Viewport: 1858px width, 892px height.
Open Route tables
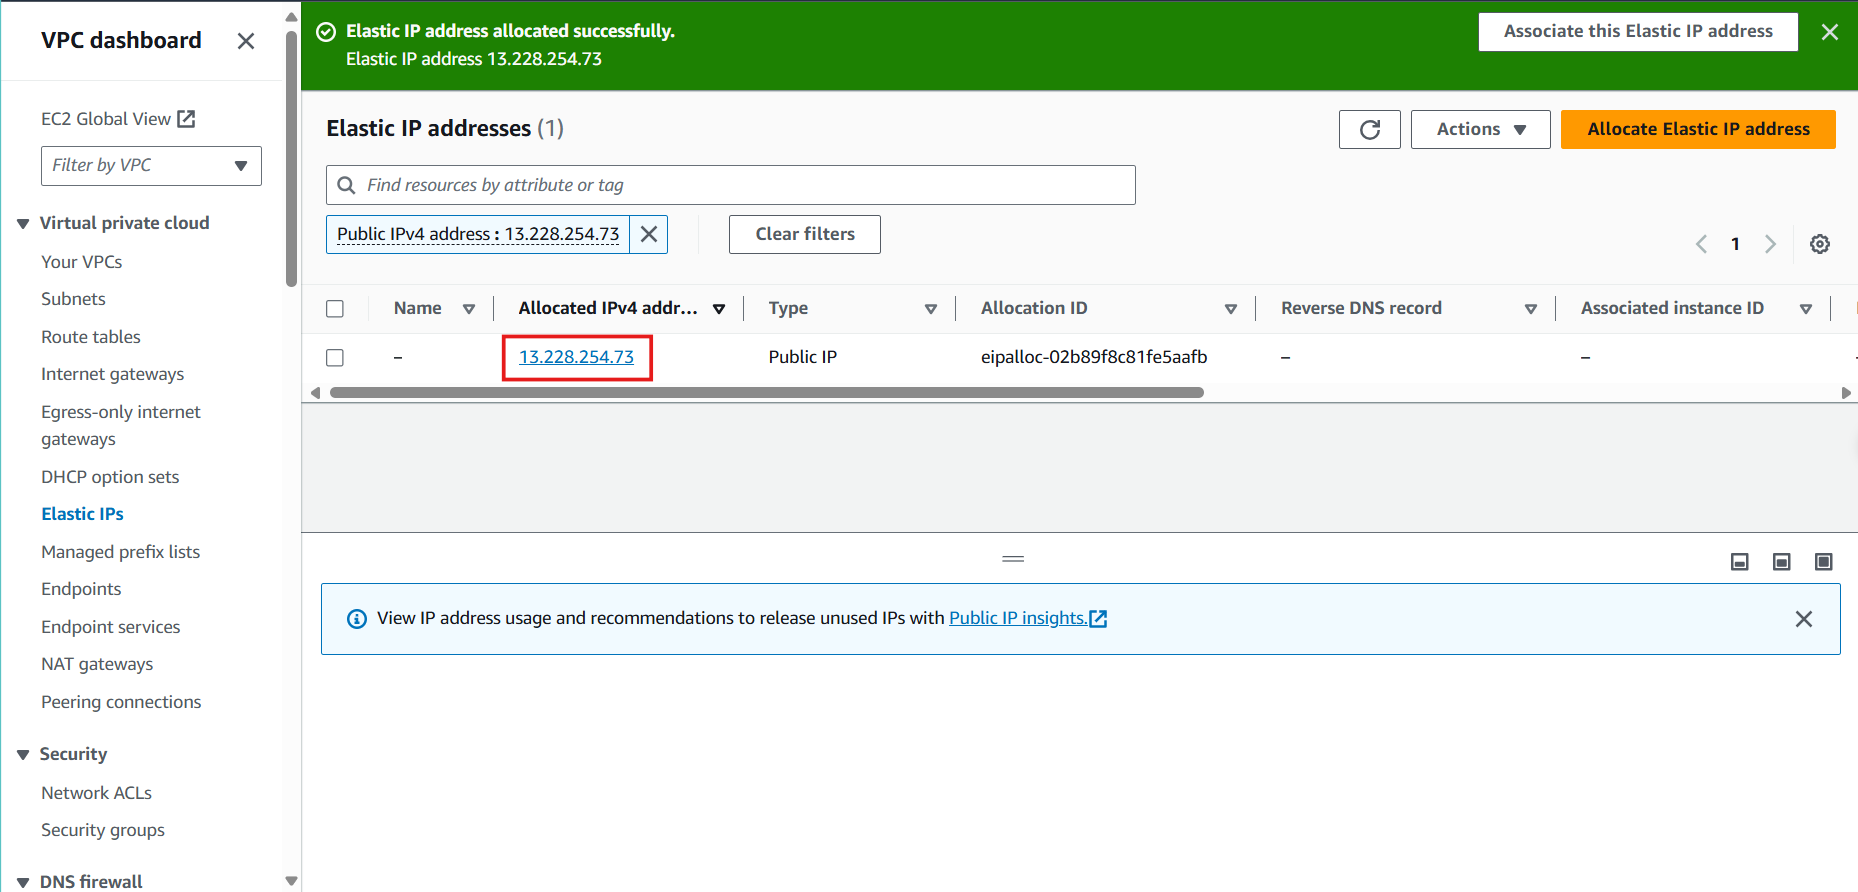(x=91, y=337)
